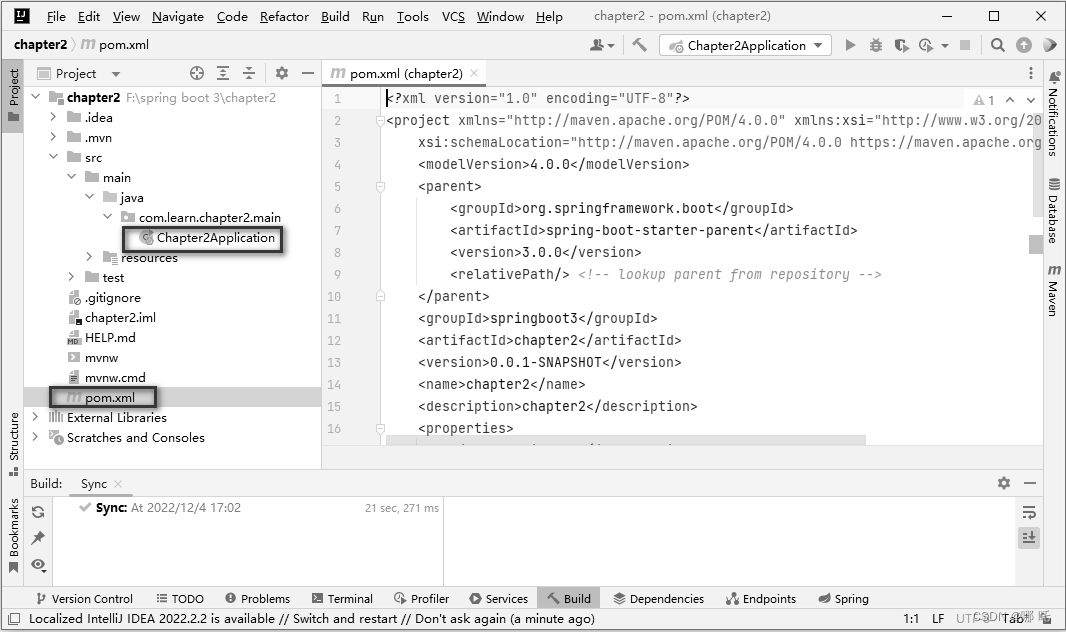Select opened file target icon in Project panel
Viewport: 1066px width, 632px height.
pyautogui.click(x=196, y=73)
